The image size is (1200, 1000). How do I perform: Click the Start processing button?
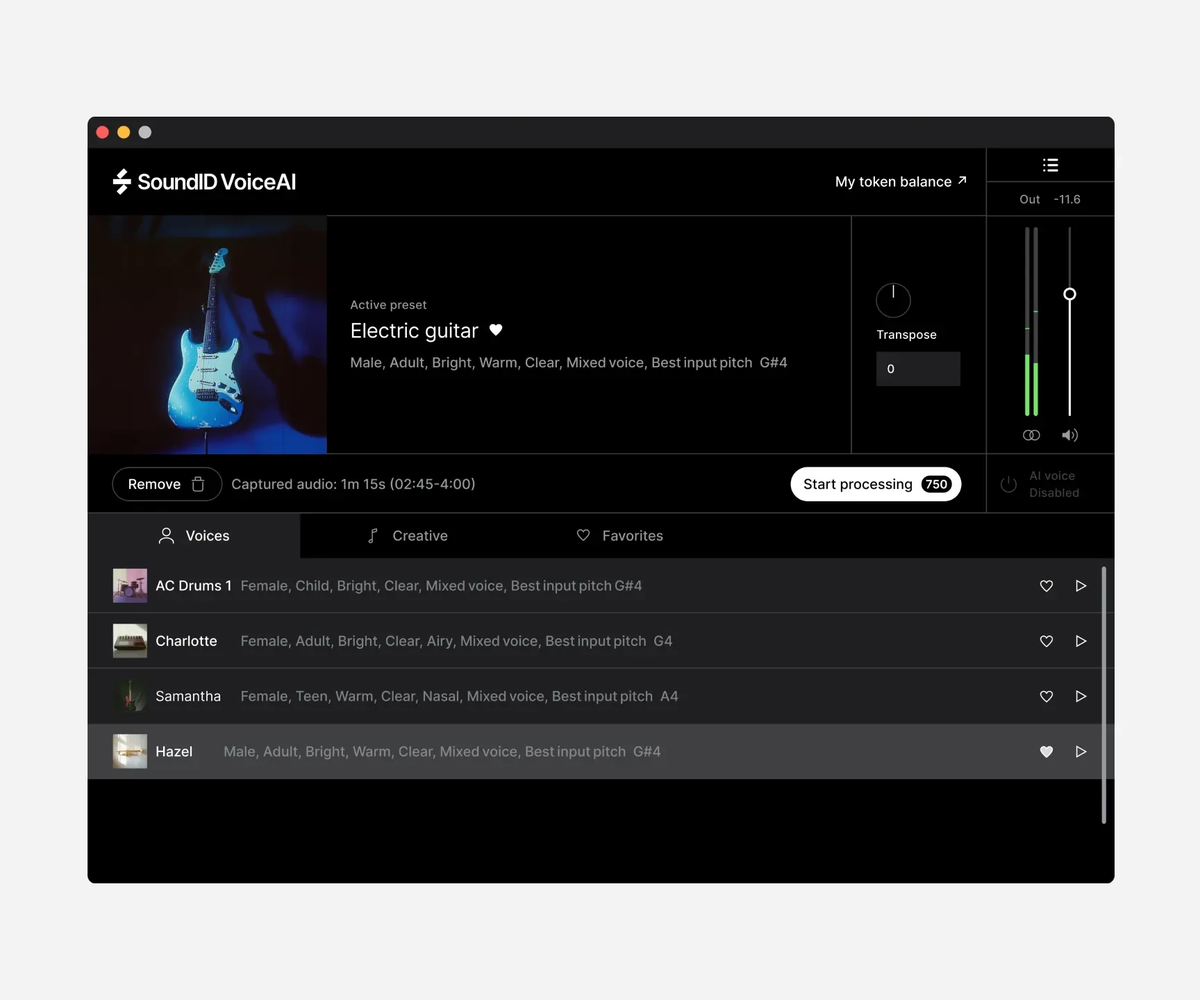tap(875, 484)
